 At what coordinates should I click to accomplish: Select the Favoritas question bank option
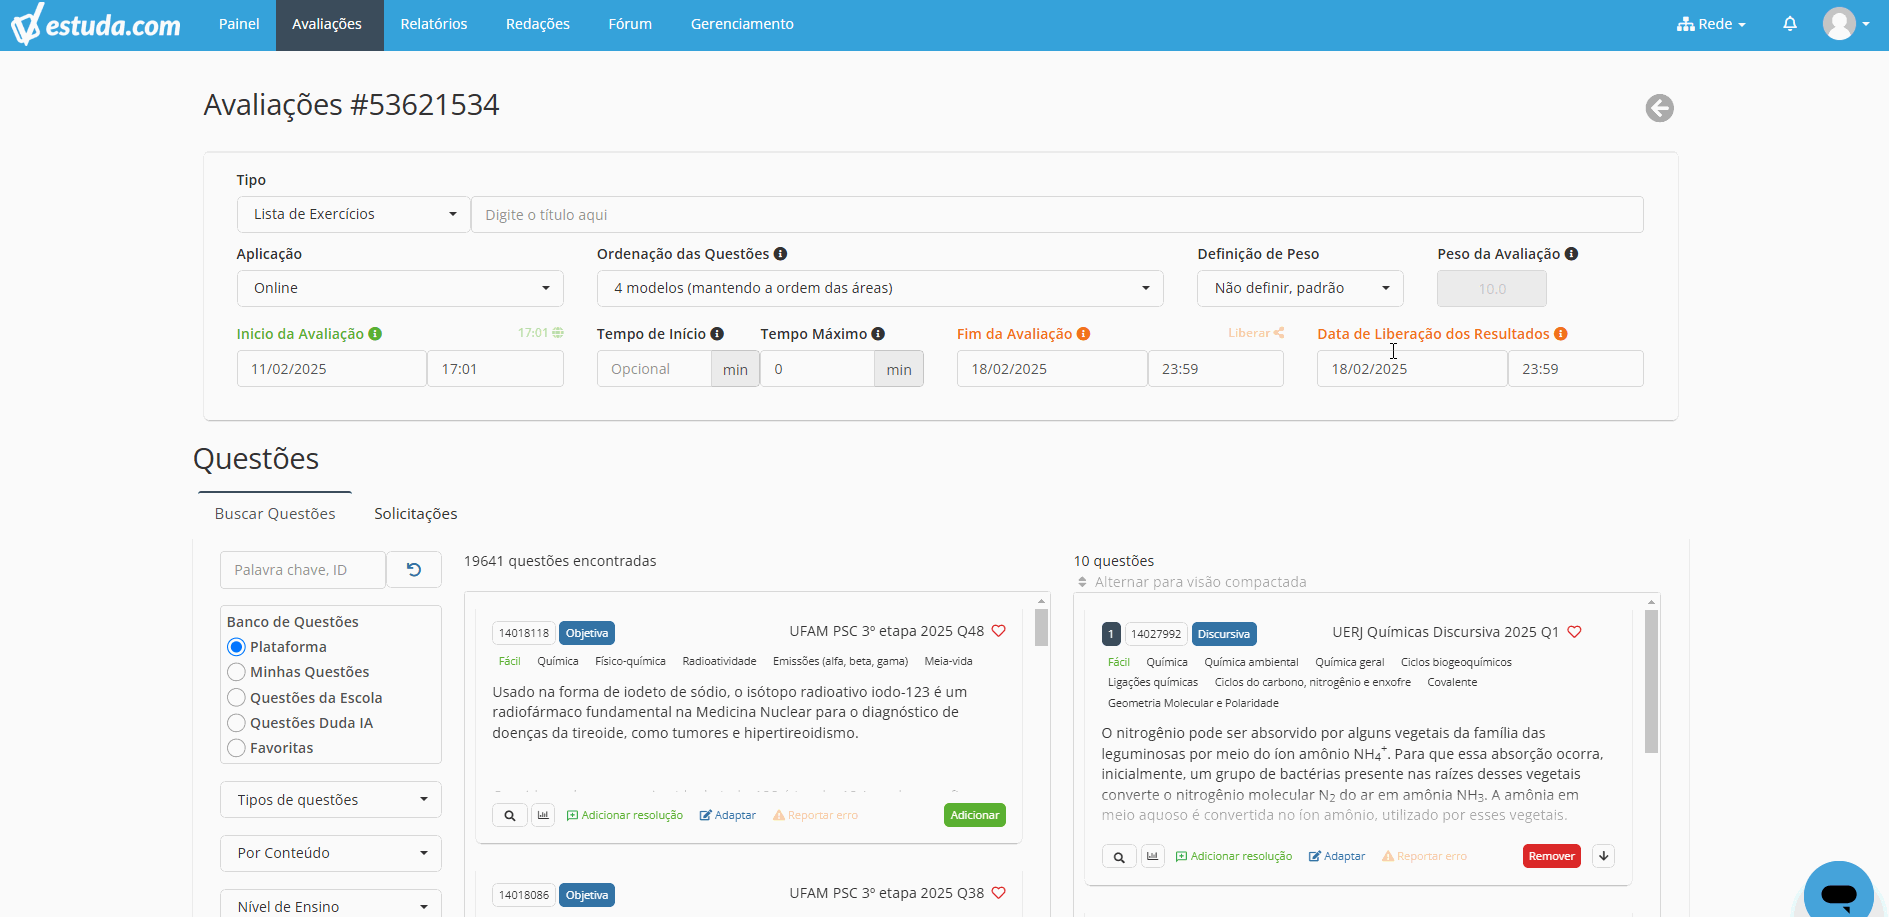click(237, 748)
